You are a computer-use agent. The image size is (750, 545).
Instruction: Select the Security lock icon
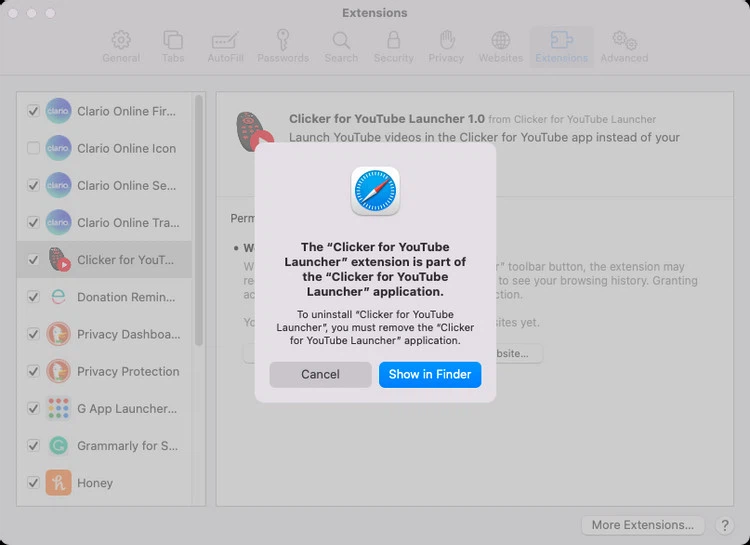(393, 46)
